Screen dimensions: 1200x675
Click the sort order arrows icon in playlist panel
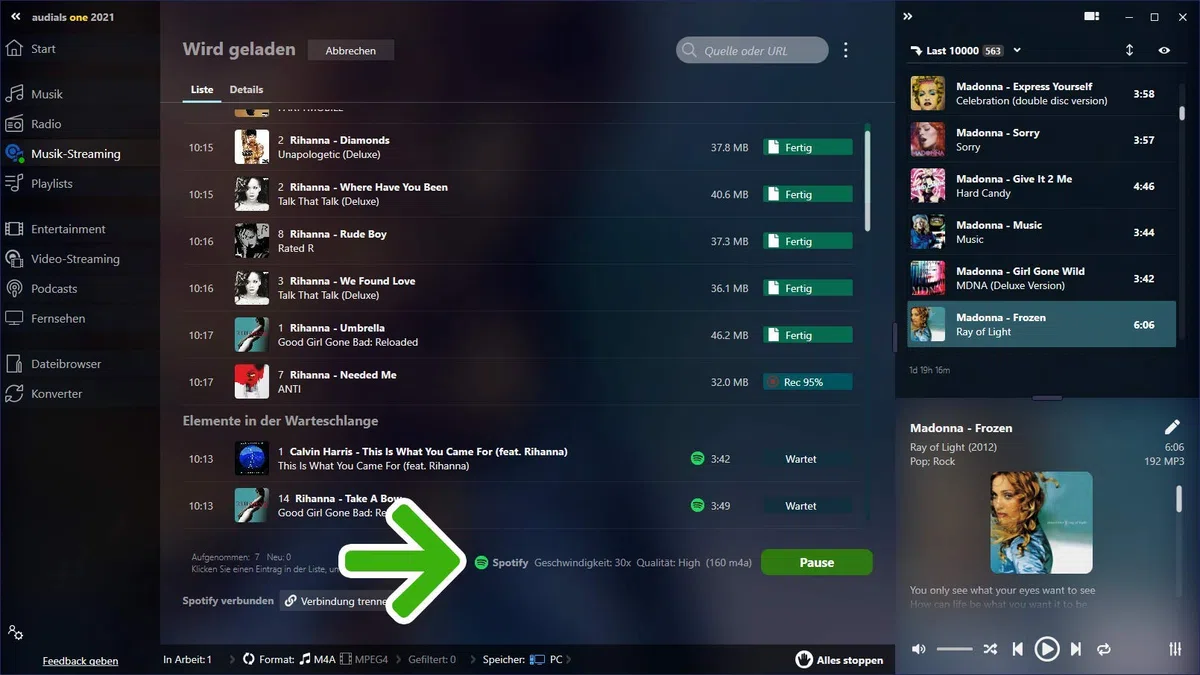point(1129,50)
